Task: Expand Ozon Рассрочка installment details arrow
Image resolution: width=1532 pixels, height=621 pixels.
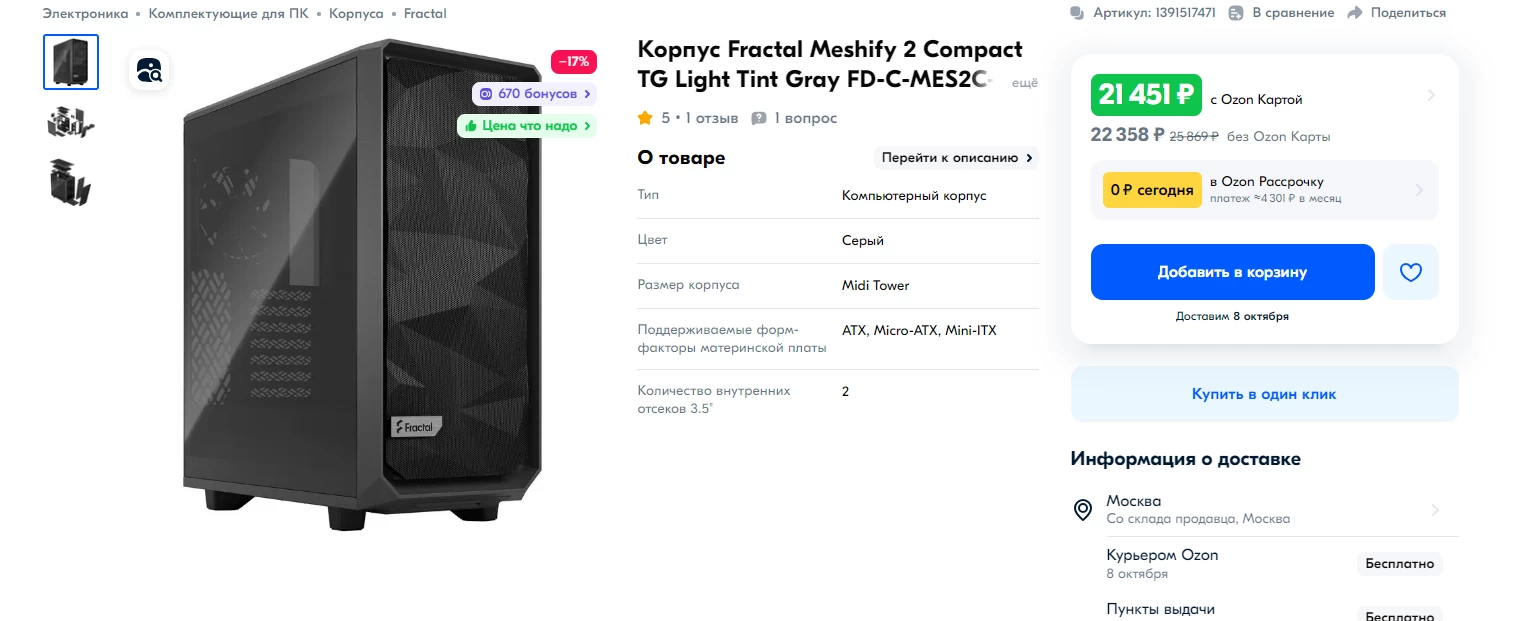Action: [x=1418, y=190]
